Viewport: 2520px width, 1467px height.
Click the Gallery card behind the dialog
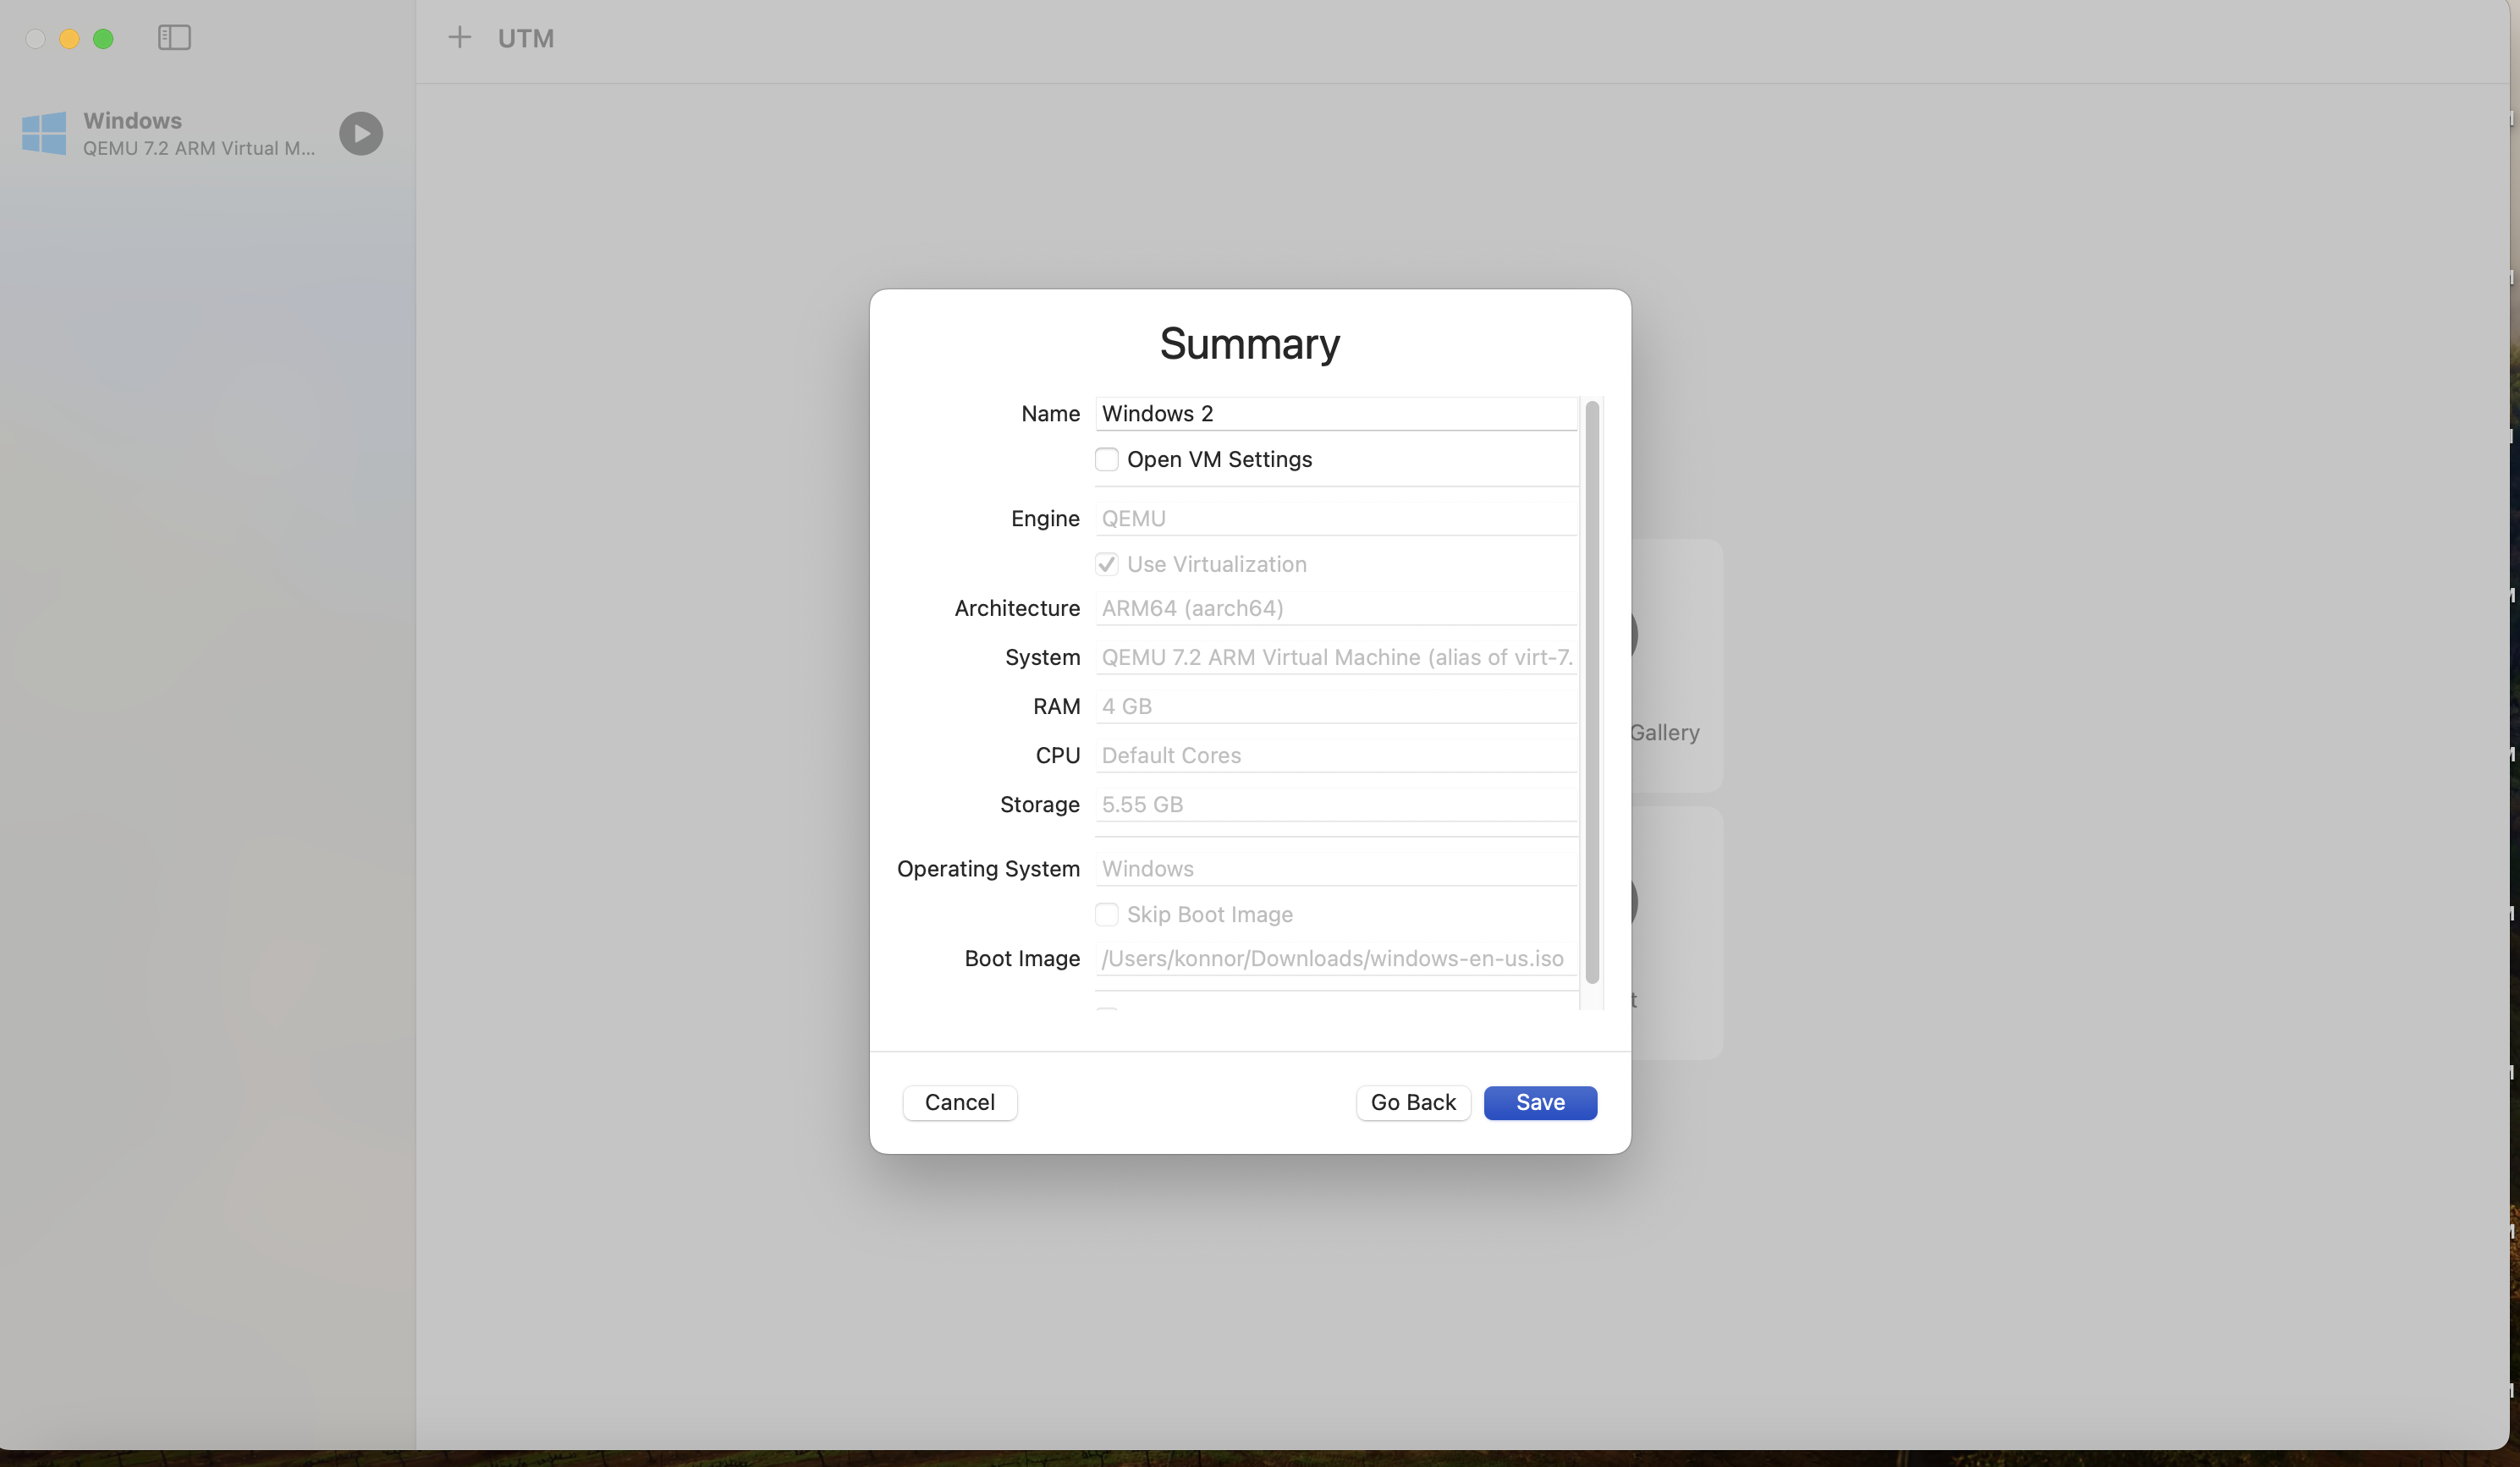[x=1676, y=666]
